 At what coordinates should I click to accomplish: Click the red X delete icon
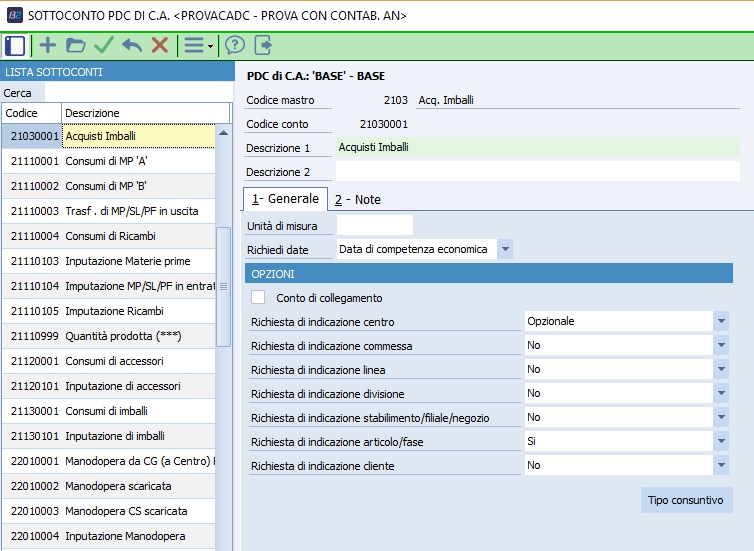tap(159, 45)
